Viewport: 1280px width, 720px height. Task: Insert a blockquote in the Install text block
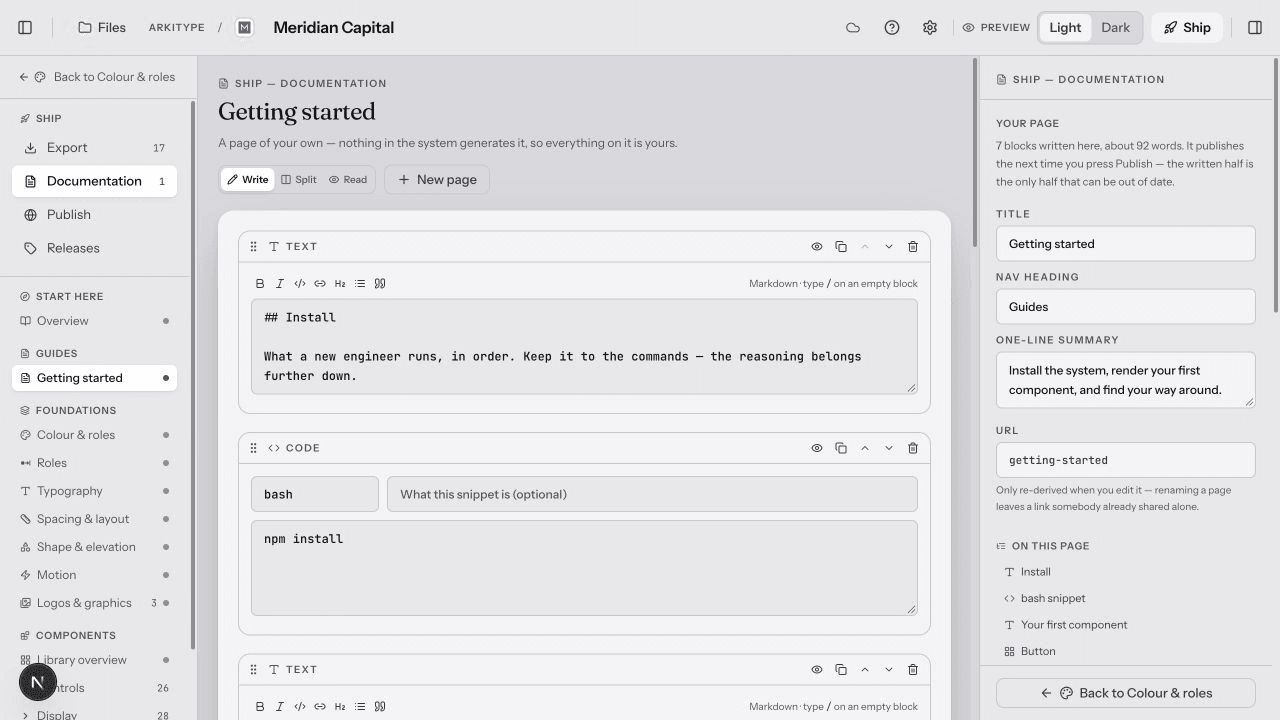point(380,284)
